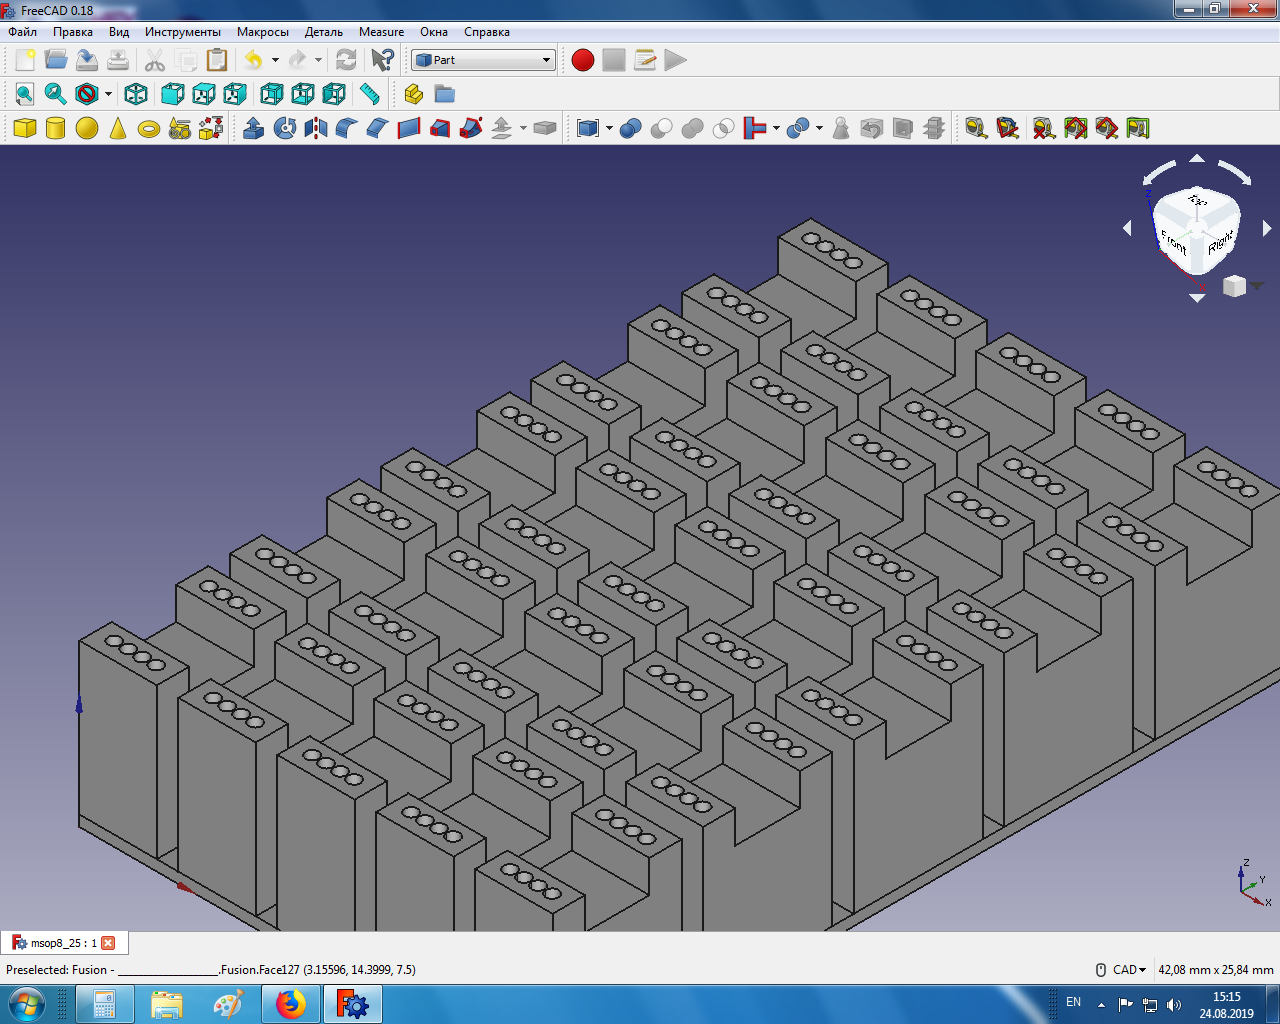Screen dimensions: 1280x1024
Task: Select the Extrude tool
Action: pyautogui.click(x=254, y=128)
